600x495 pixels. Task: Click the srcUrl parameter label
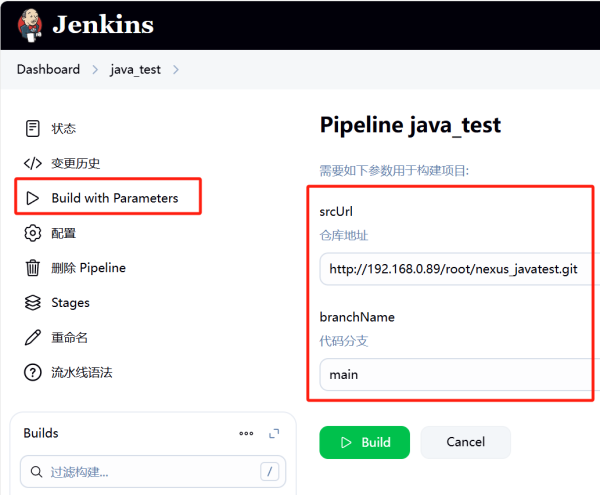pos(336,212)
